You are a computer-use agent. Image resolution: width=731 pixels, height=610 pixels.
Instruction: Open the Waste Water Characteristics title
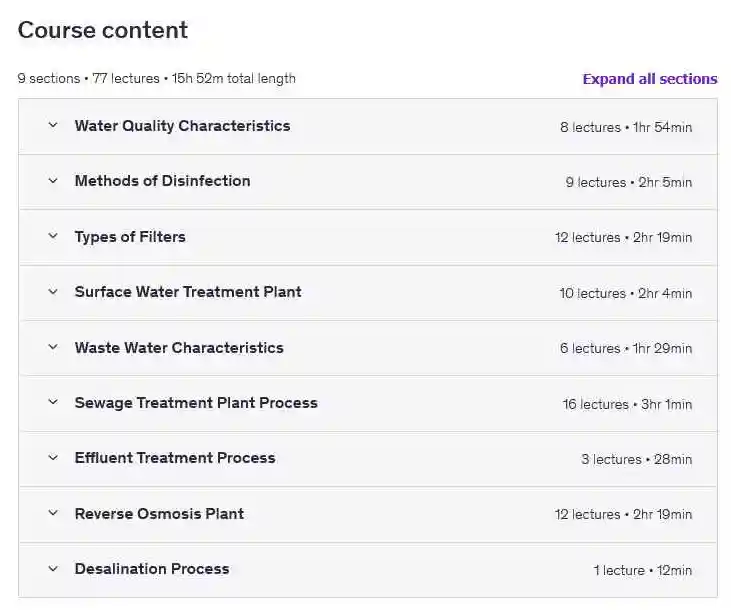tap(179, 348)
